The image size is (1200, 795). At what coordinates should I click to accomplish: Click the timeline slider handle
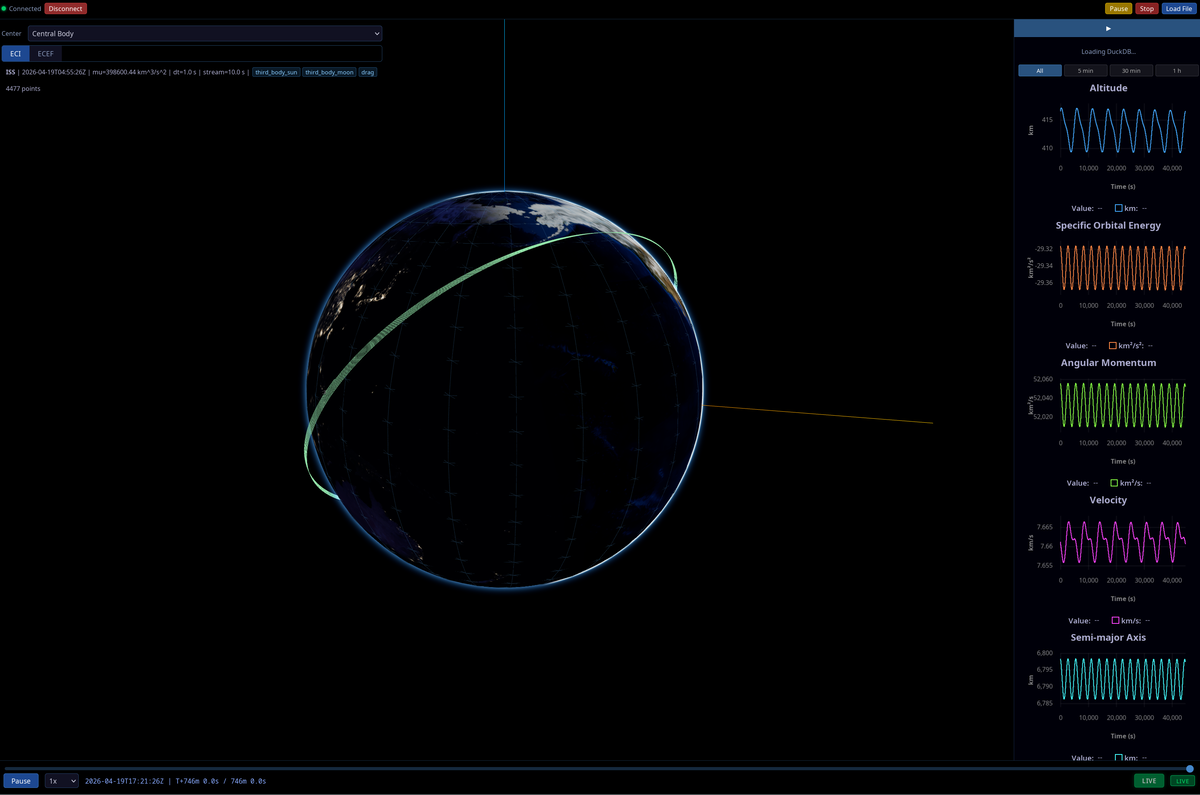[1189, 769]
